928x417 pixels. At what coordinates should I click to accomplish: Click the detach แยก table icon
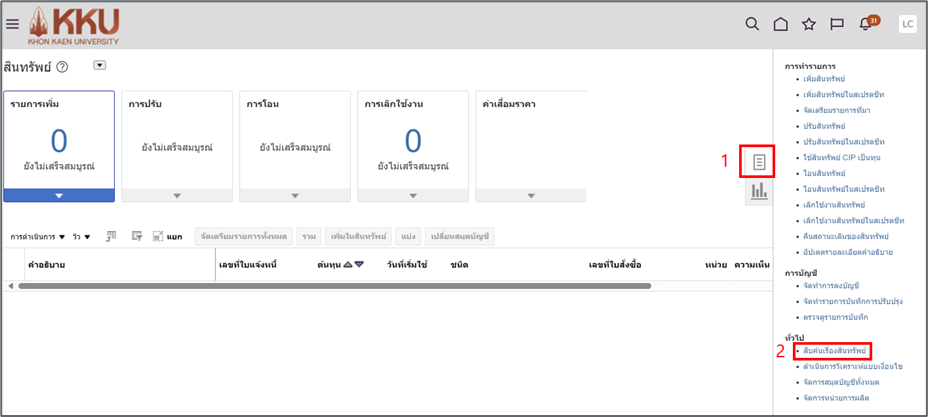pos(159,237)
